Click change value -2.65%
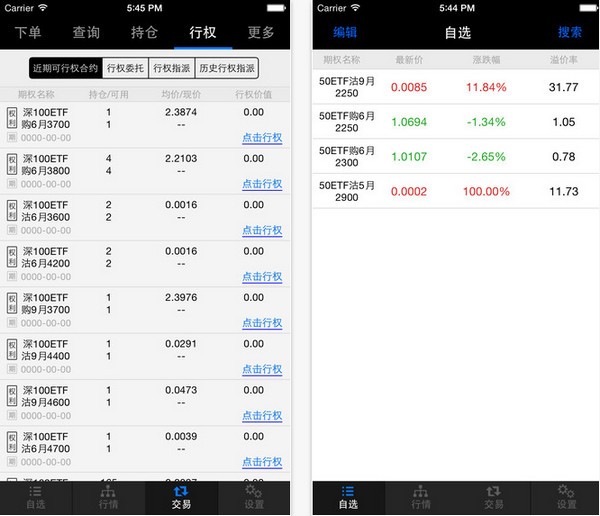This screenshot has width=600, height=516. (486, 157)
